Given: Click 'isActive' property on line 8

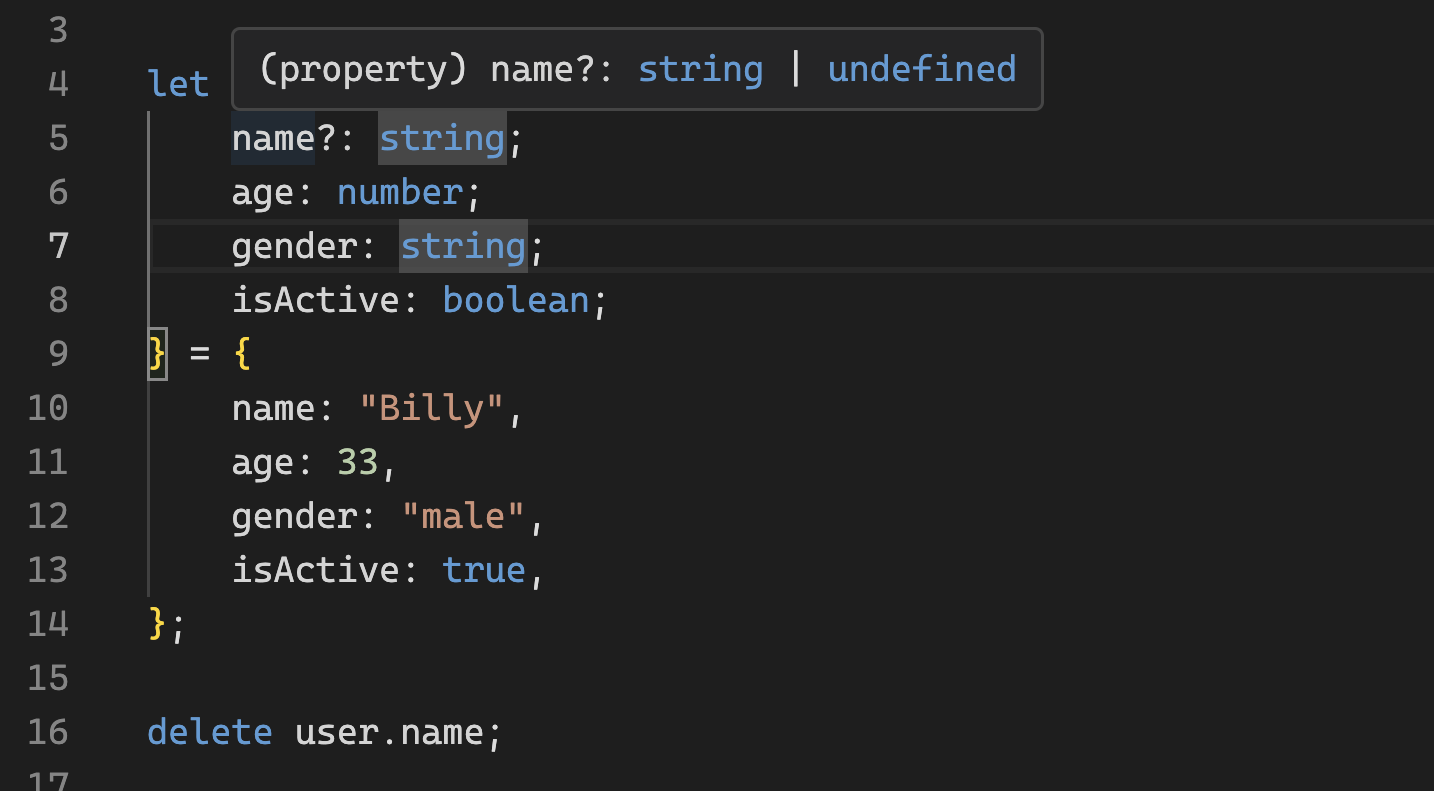Looking at the screenshot, I should pos(315,300).
